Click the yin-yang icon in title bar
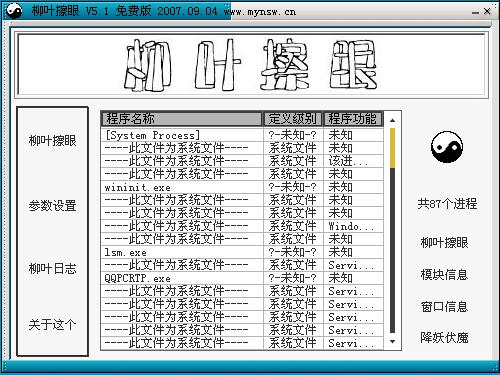Viewport: 500px width, 375px height. [14, 10]
